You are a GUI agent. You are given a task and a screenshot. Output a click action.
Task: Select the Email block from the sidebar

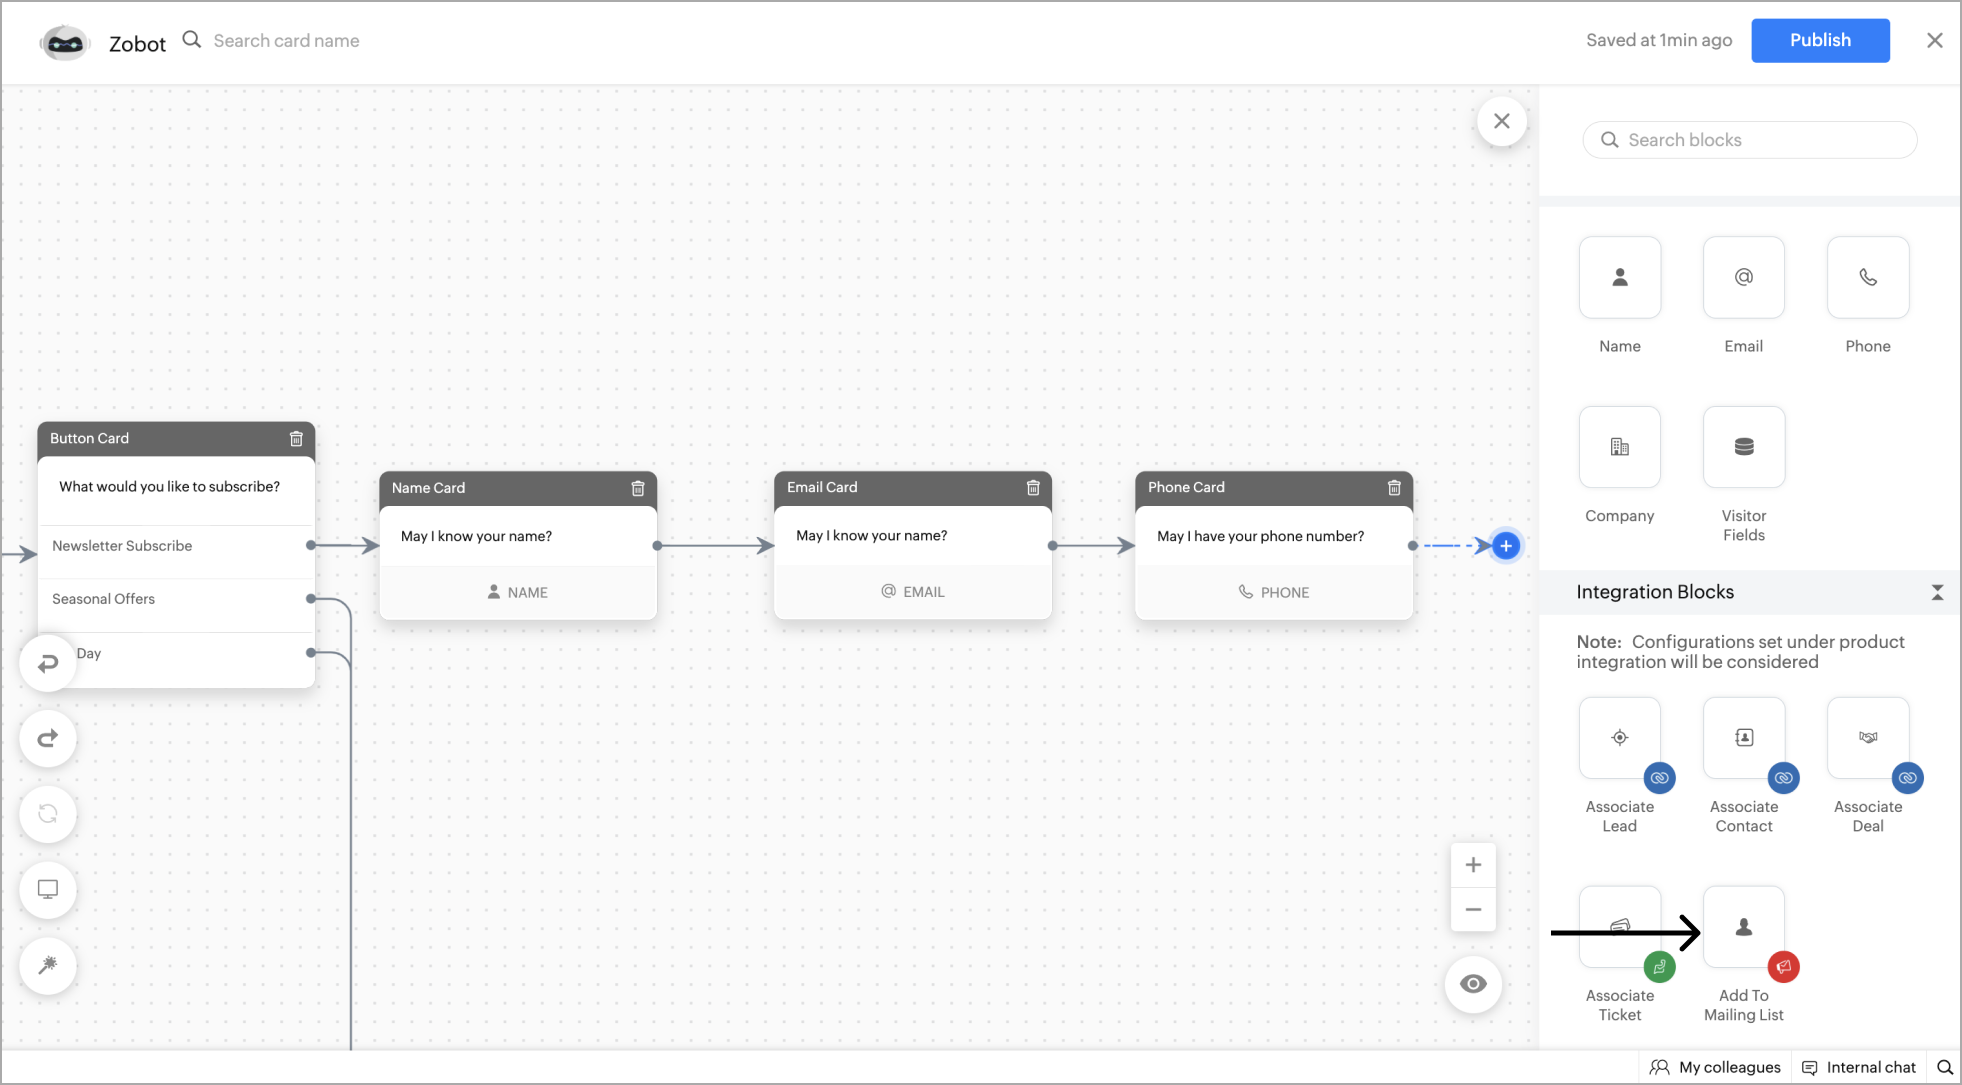click(x=1742, y=278)
